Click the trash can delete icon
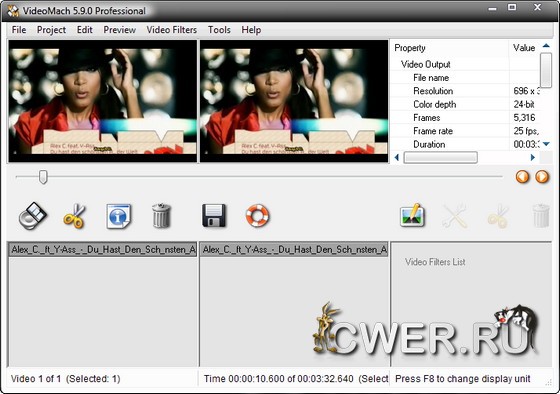This screenshot has height=394, width=560. (161, 215)
